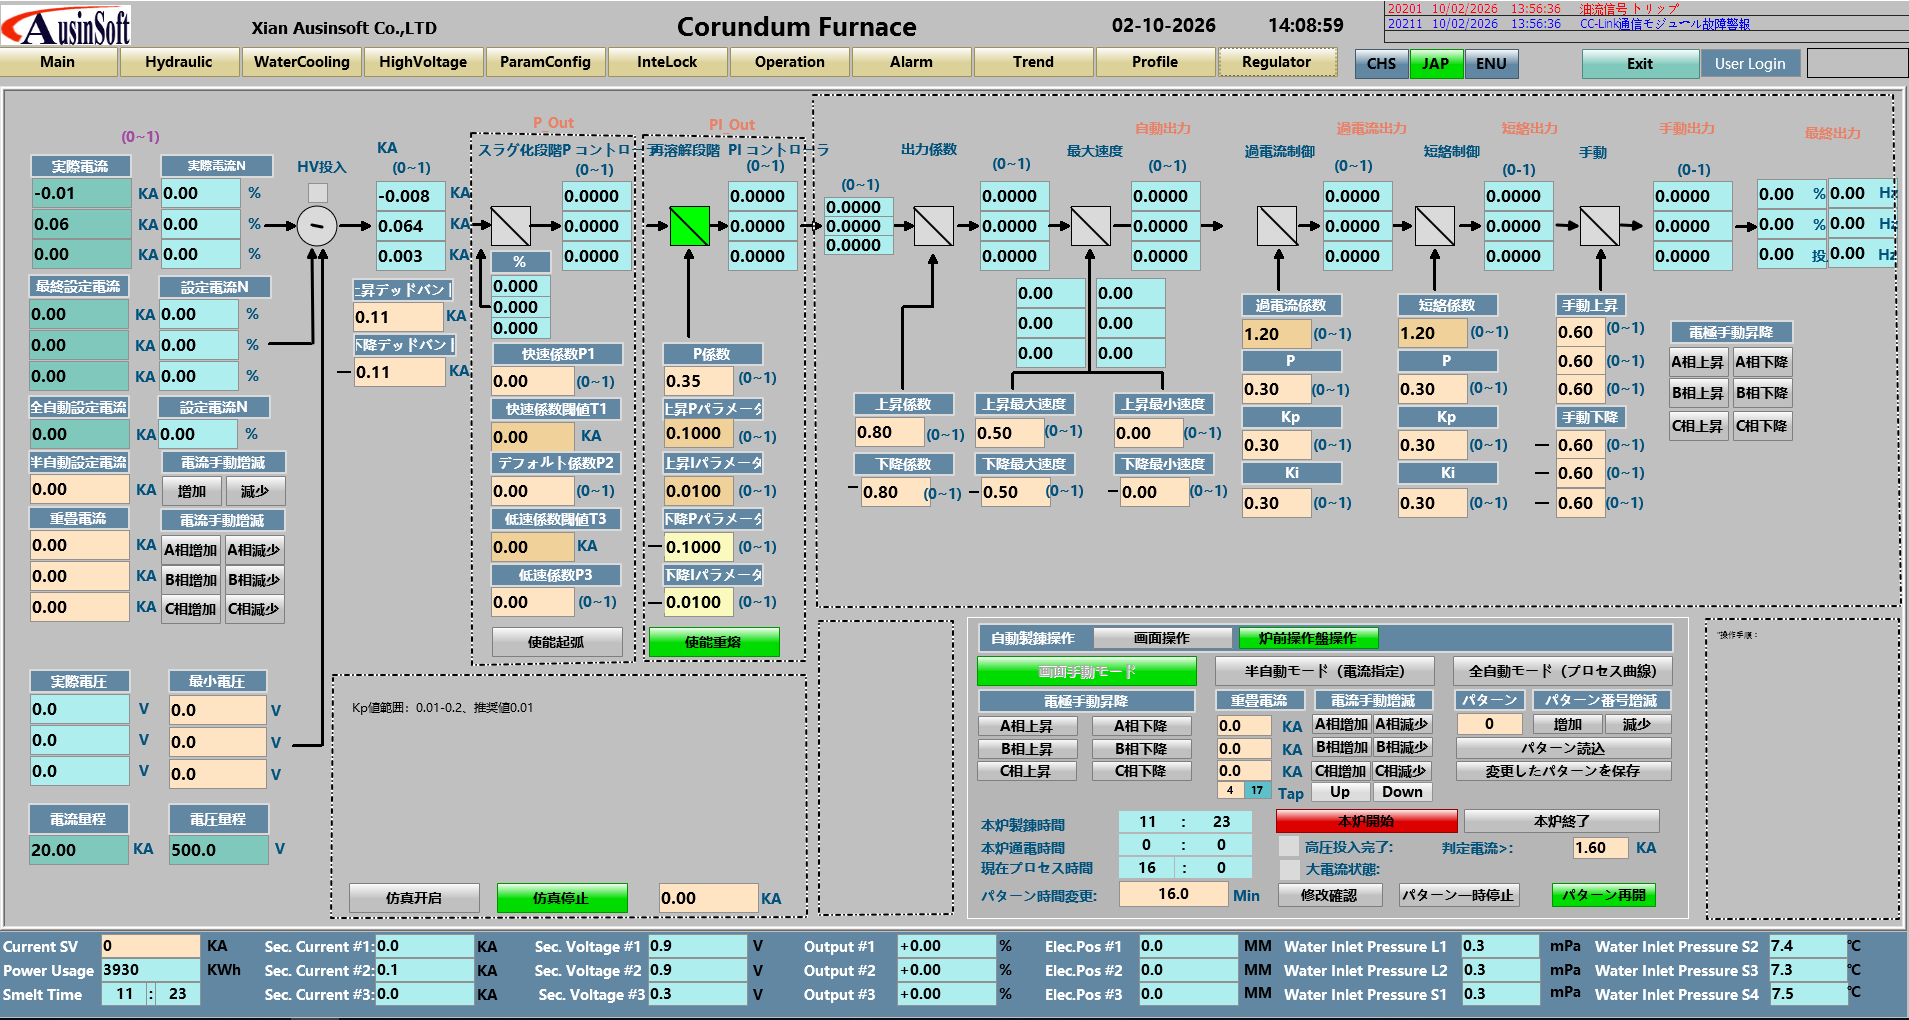Image resolution: width=1909 pixels, height=1020 pixels.
Task: Click the AusinSoft logo
Action: point(67,26)
